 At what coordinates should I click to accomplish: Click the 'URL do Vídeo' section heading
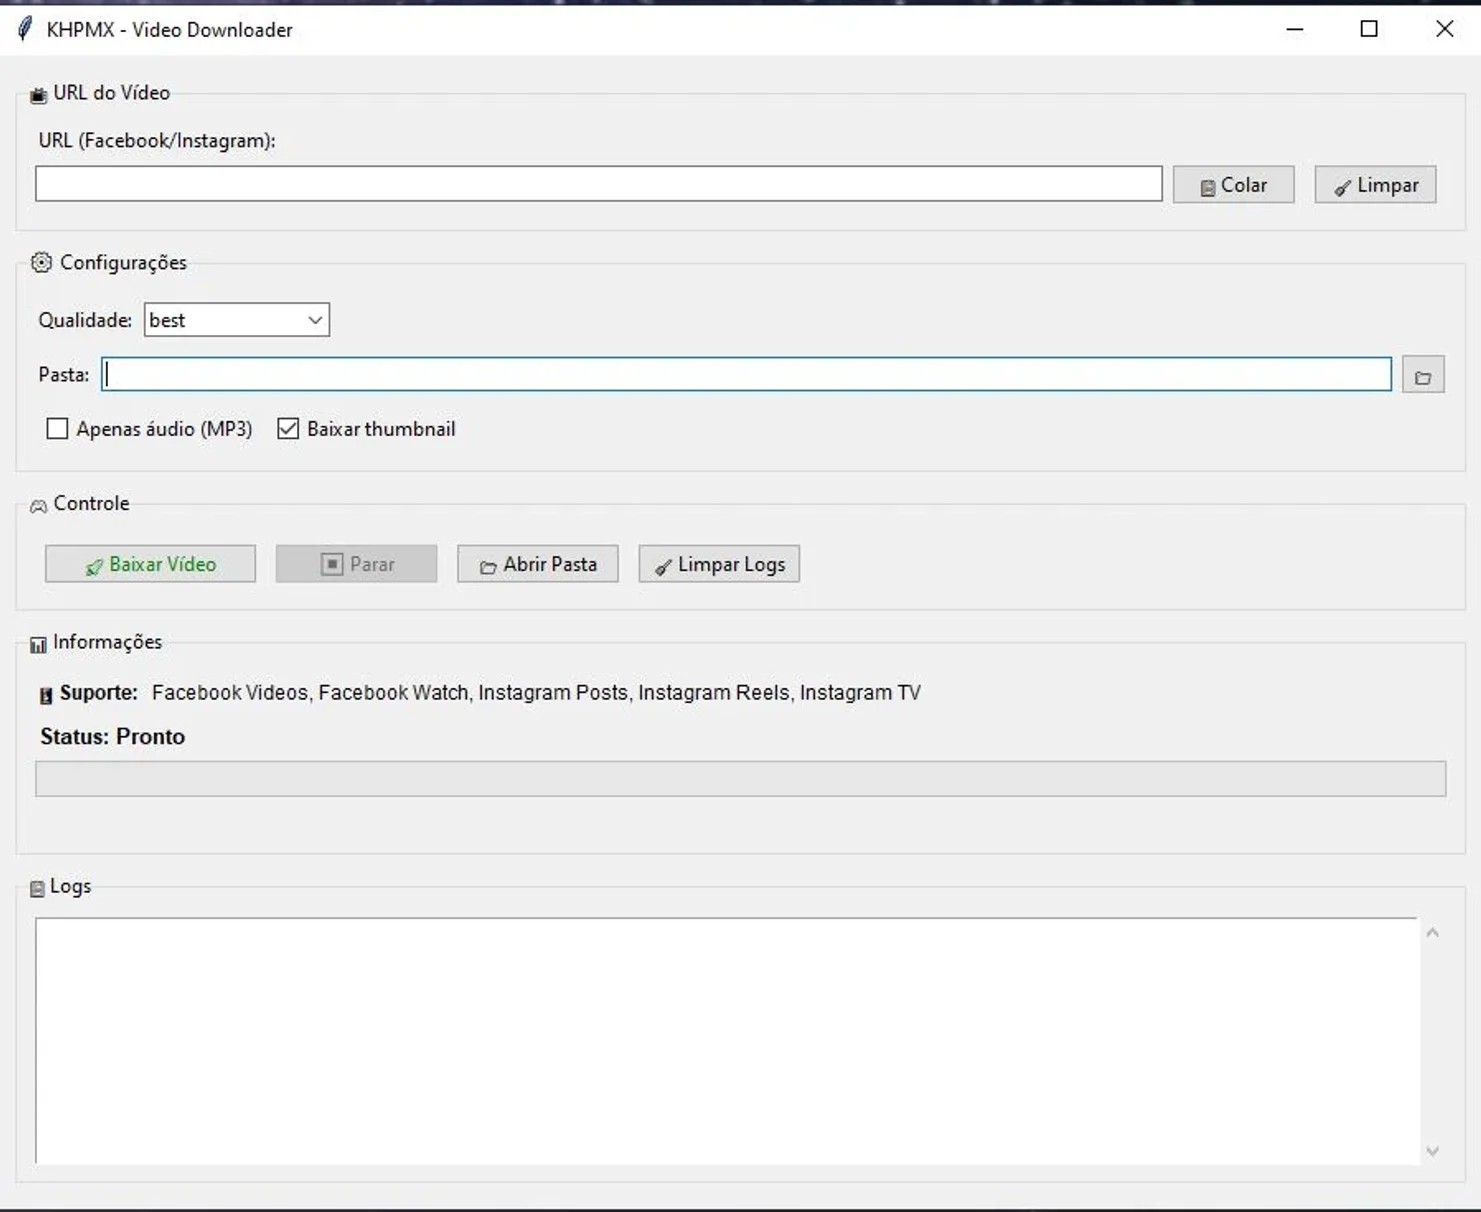pyautogui.click(x=111, y=93)
